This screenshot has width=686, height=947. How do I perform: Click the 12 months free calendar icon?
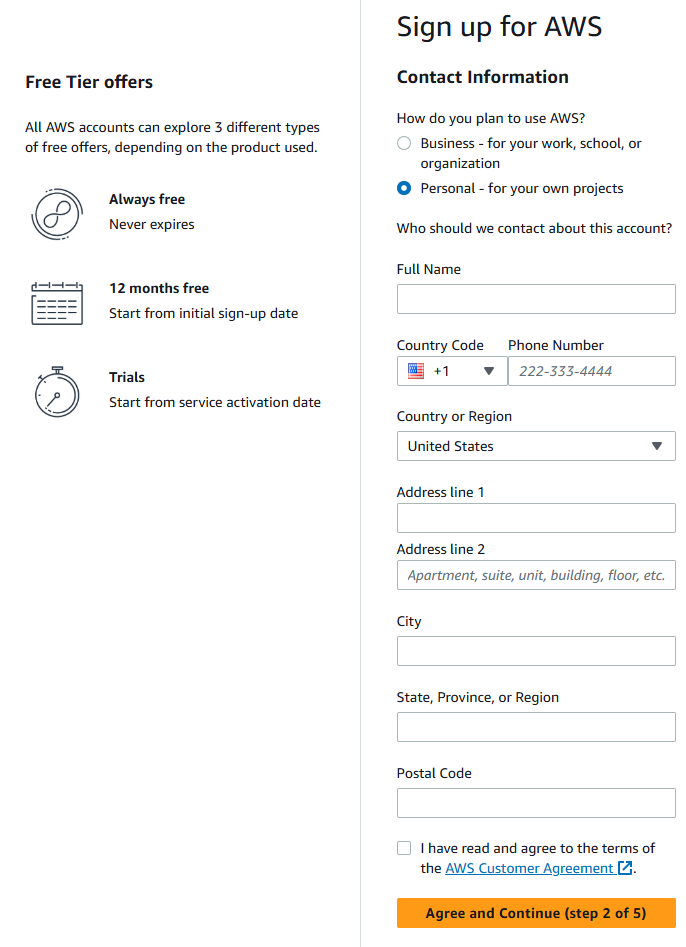tap(56, 302)
